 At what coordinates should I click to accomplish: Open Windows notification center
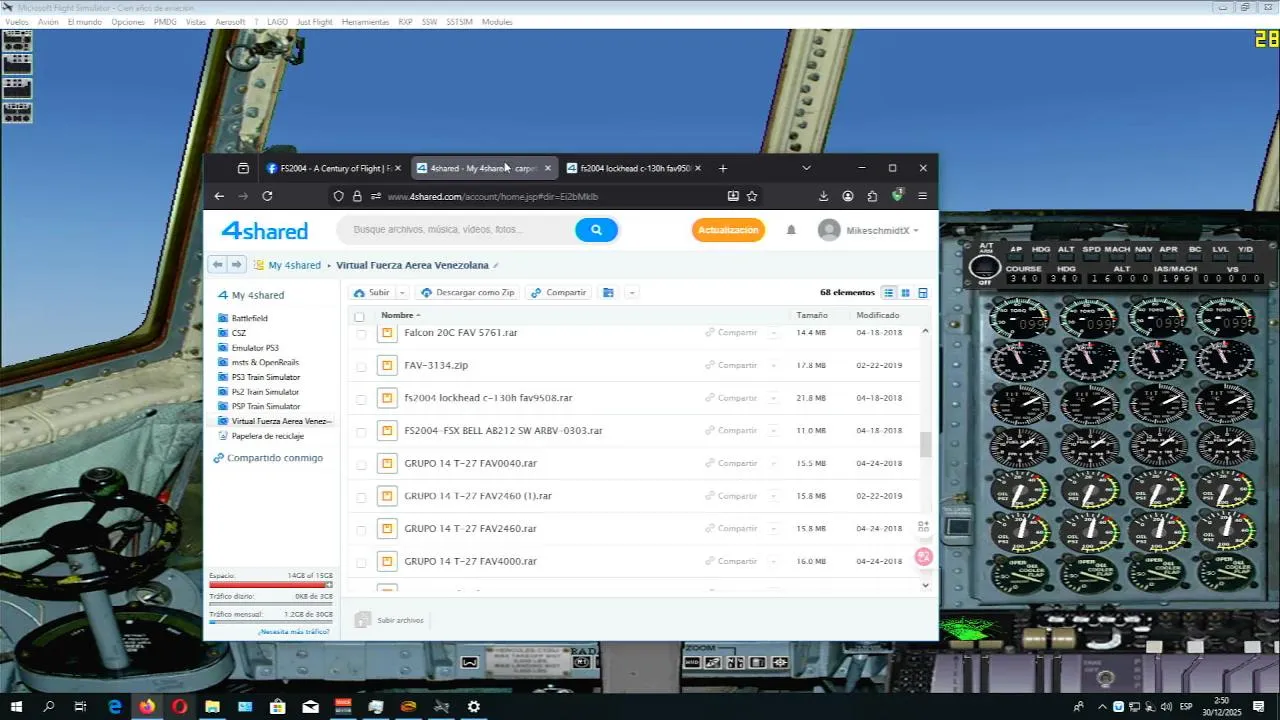pyautogui.click(x=1261, y=706)
